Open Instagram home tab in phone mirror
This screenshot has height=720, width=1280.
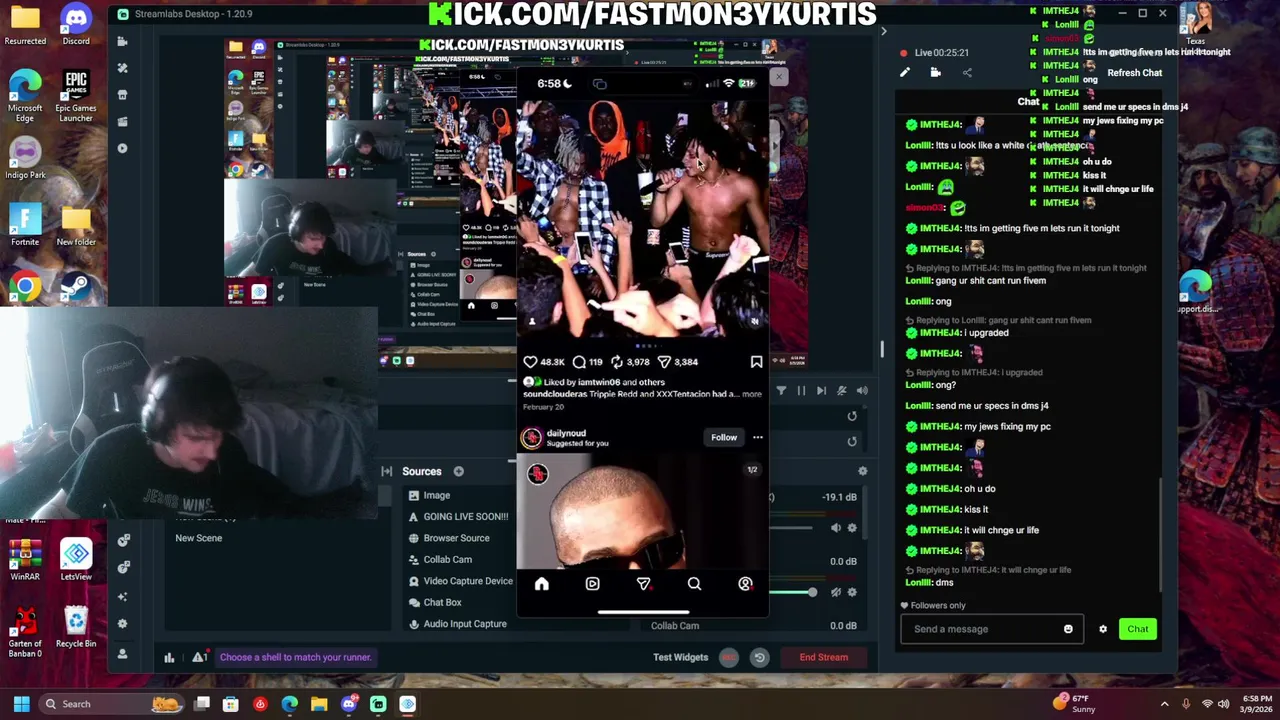coord(541,584)
